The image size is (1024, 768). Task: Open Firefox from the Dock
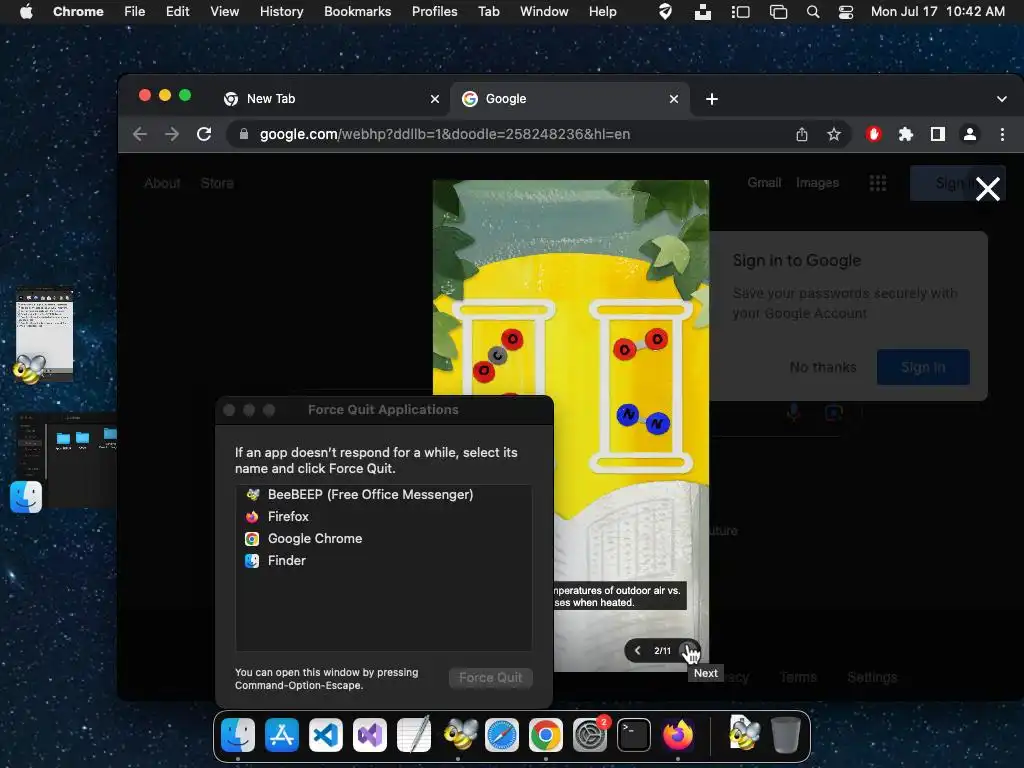678,735
